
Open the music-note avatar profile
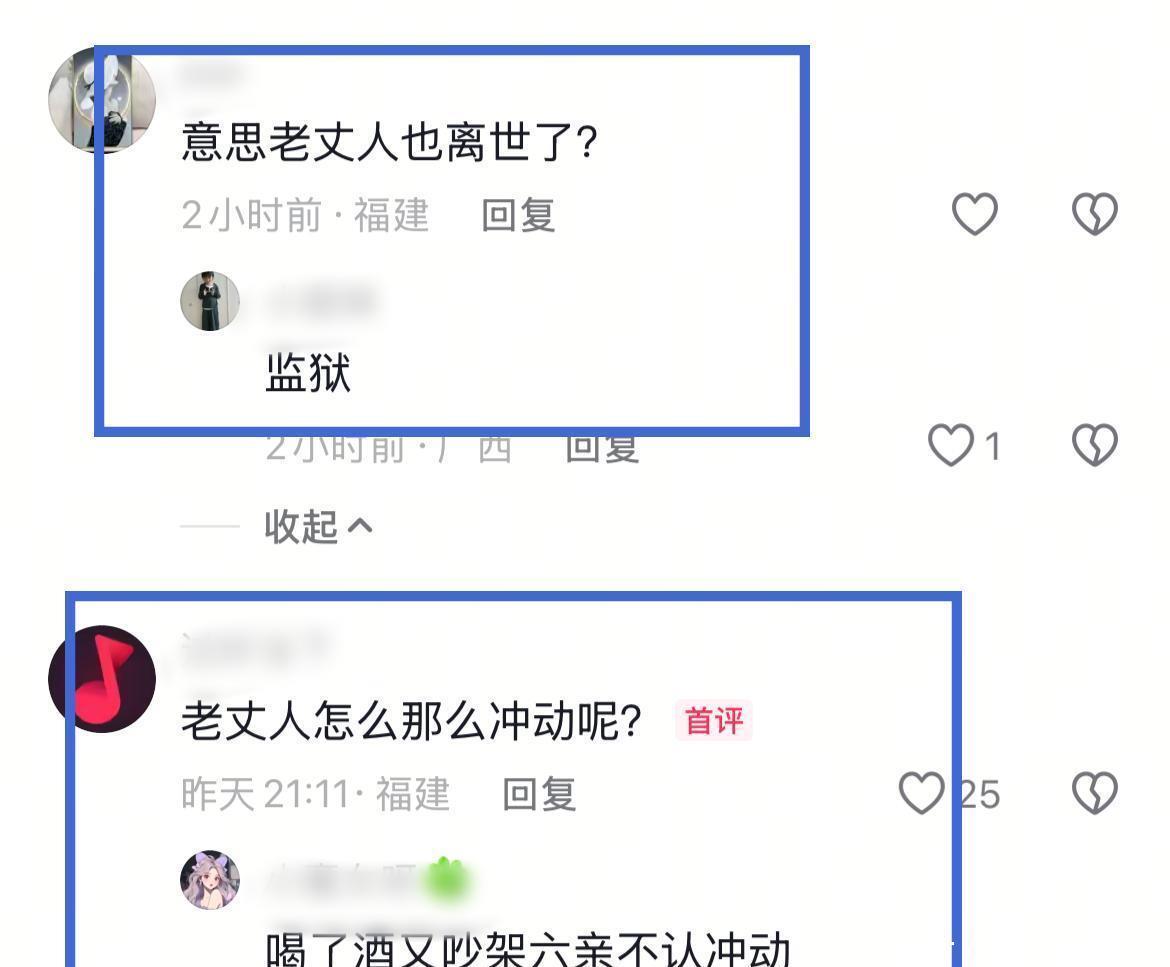tap(102, 679)
